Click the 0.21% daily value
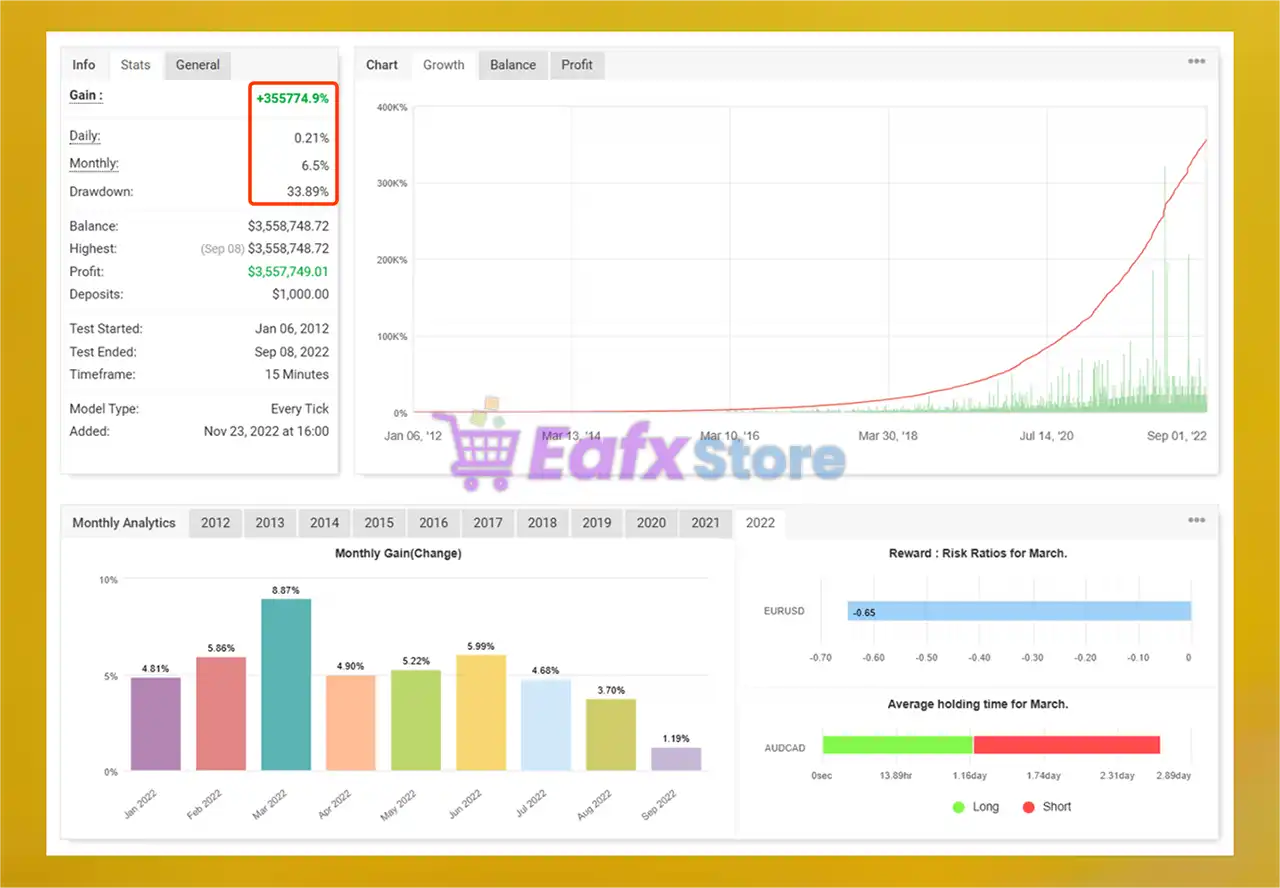Viewport: 1280px width, 888px height. (x=311, y=138)
